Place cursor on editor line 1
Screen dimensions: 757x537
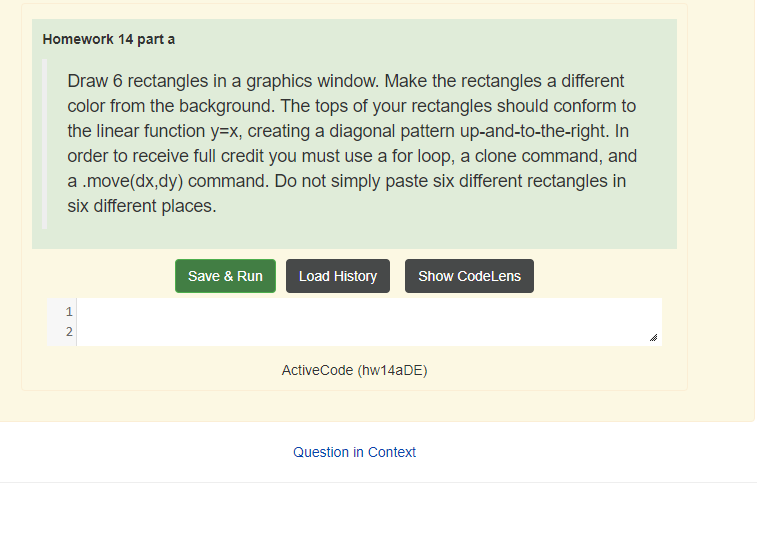click(x=368, y=311)
